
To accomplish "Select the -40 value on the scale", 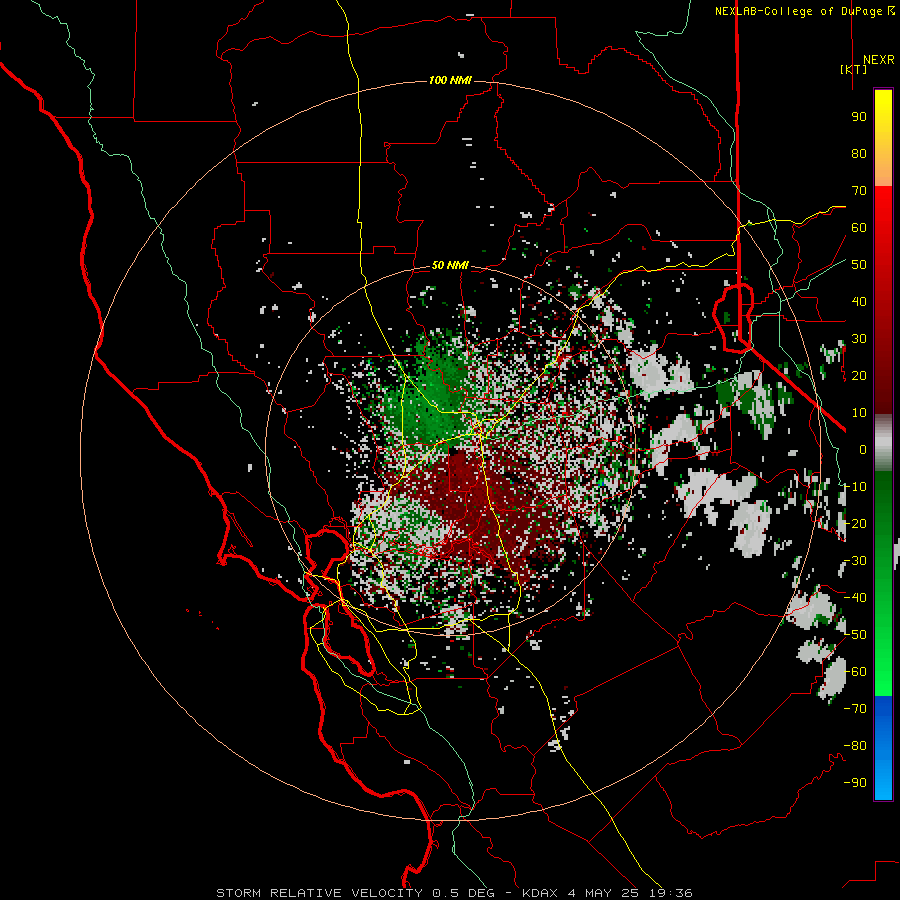I will click(x=855, y=598).
